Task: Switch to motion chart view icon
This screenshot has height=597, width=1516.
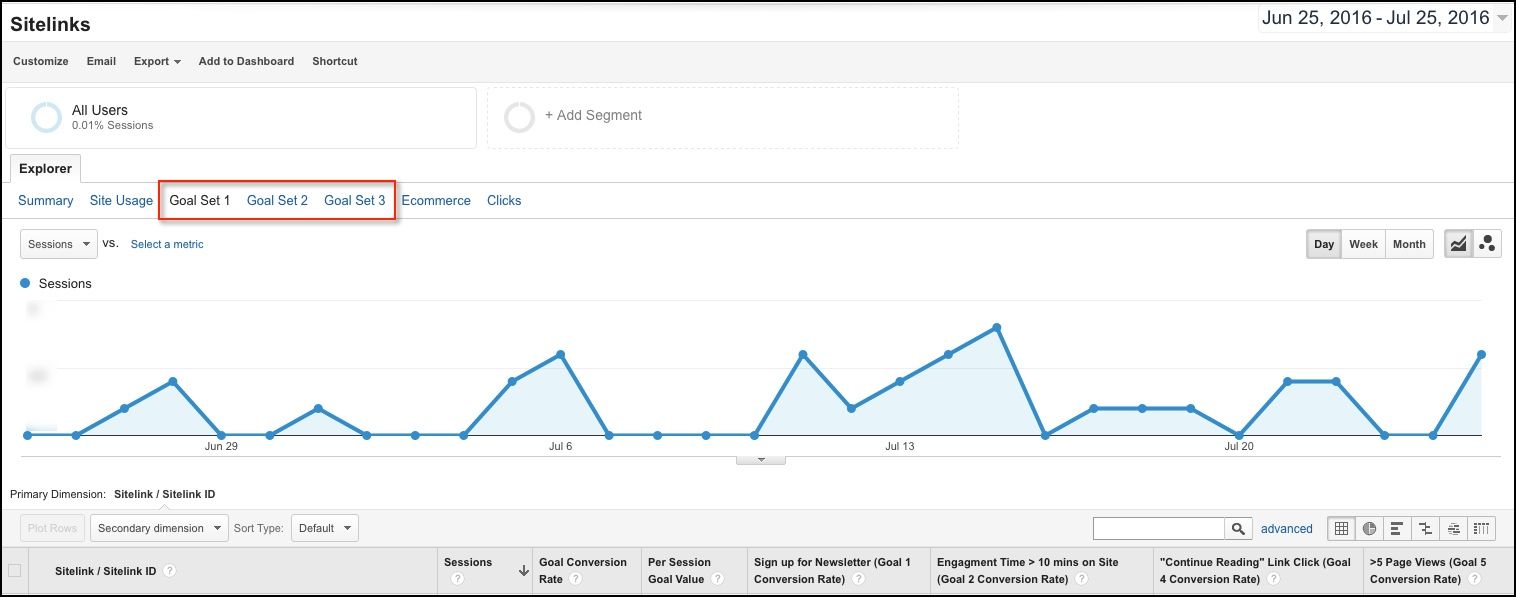Action: point(1487,244)
